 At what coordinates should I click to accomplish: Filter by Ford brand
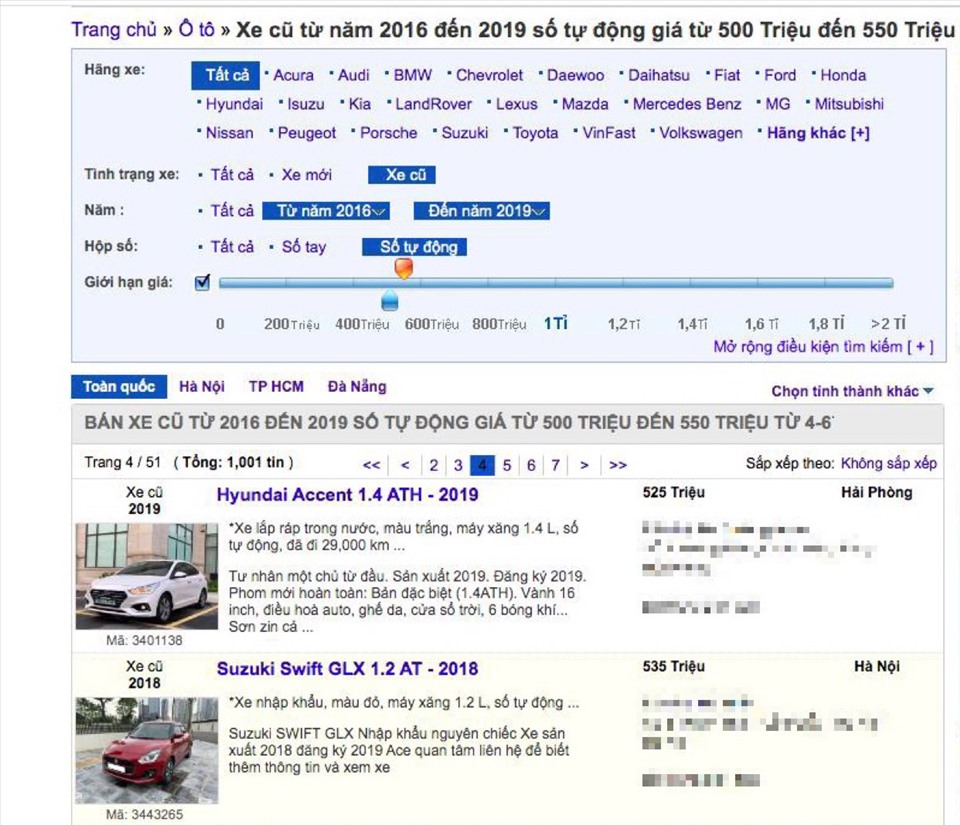coord(779,75)
